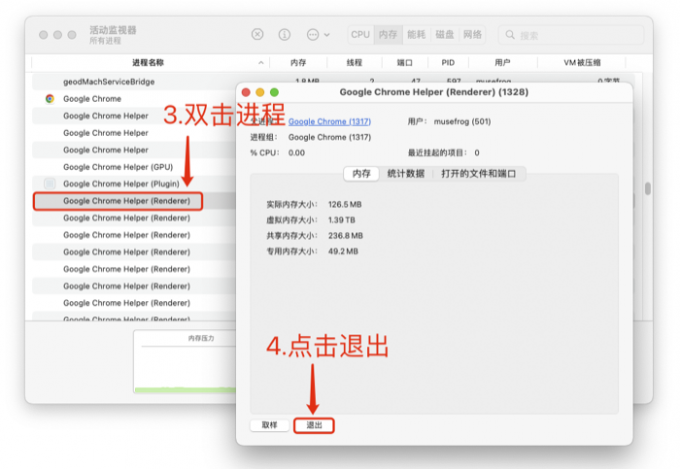Click the 126.5 MB real memory value
Image resolution: width=680 pixels, height=469 pixels.
tap(345, 204)
